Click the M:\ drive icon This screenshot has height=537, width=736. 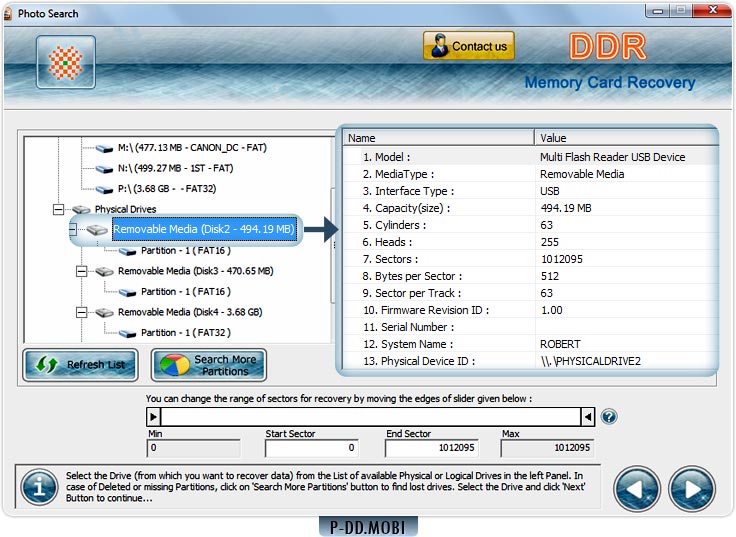(104, 149)
